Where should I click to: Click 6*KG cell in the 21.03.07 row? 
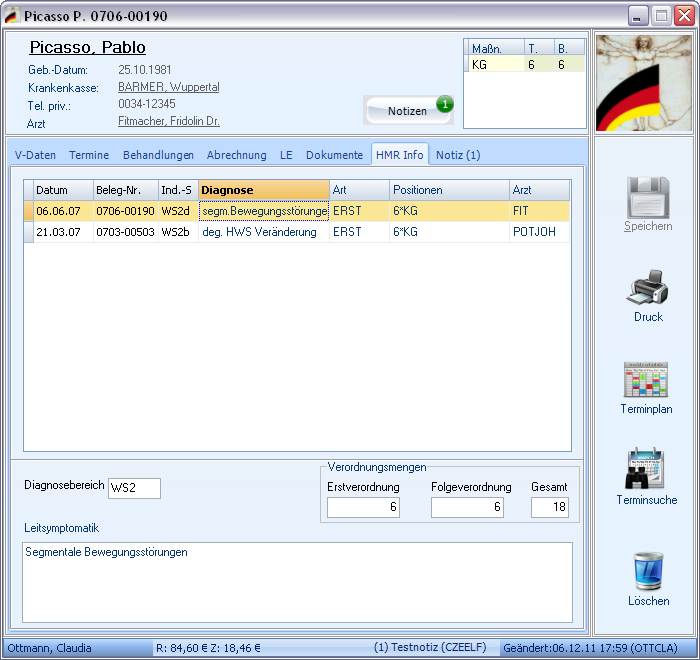pyautogui.click(x=450, y=232)
